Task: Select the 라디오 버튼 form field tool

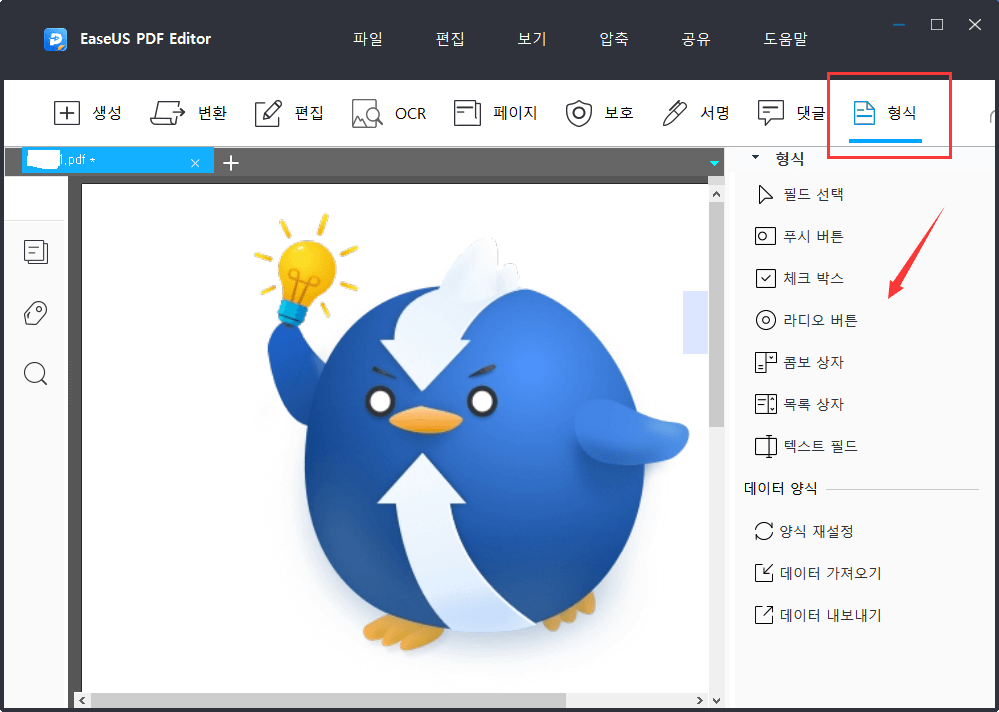Action: [802, 320]
